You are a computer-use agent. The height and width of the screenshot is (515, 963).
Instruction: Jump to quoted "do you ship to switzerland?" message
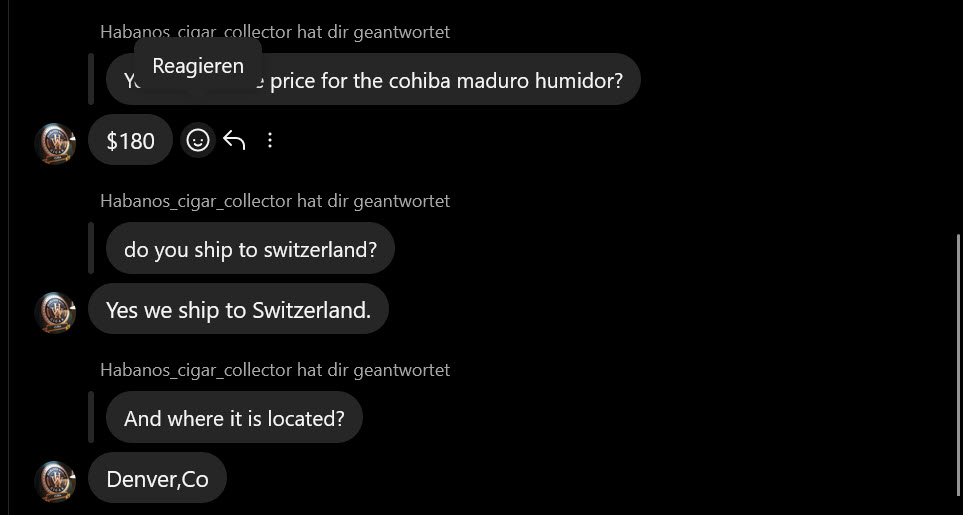click(250, 249)
